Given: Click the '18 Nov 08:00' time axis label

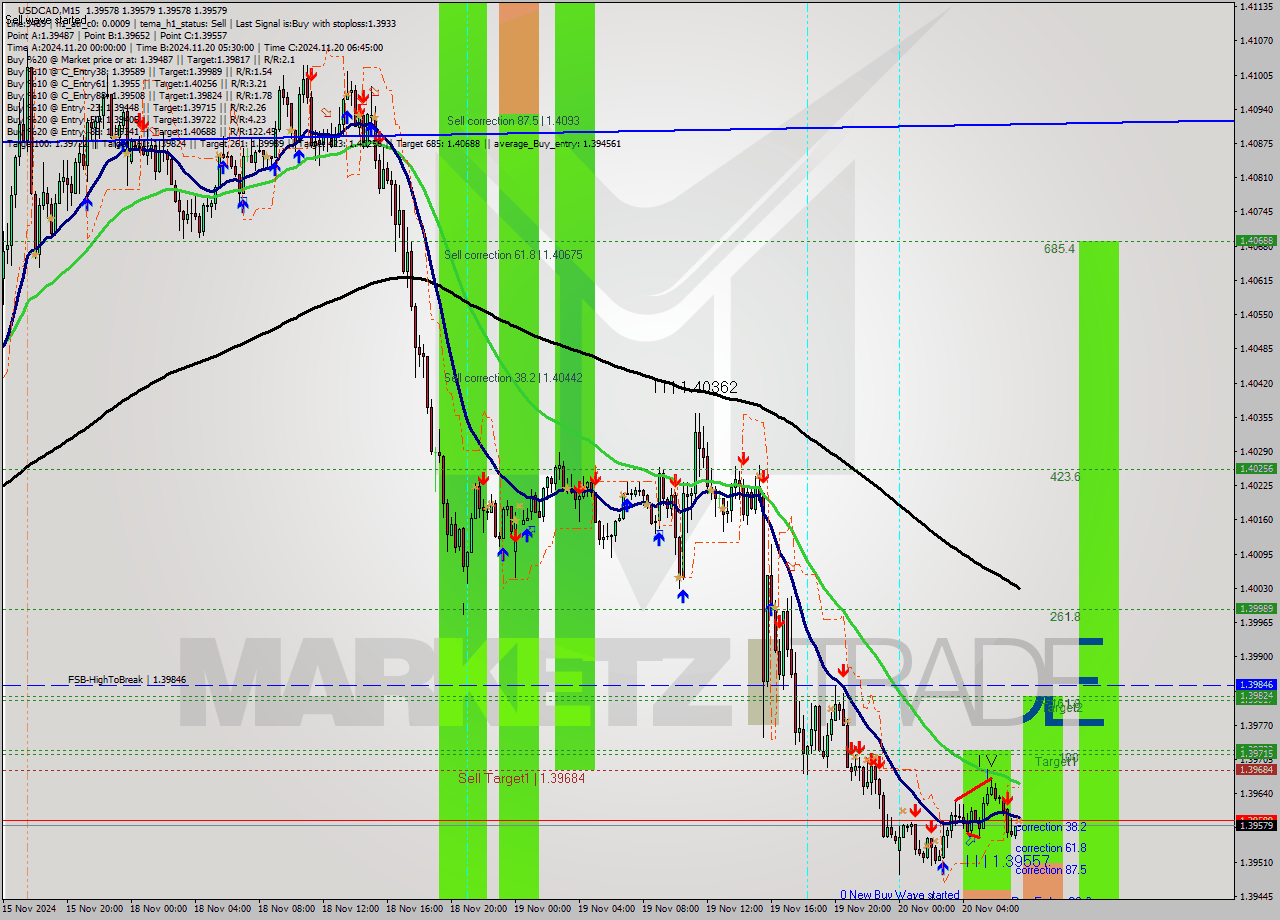Looking at the screenshot, I should click(287, 909).
